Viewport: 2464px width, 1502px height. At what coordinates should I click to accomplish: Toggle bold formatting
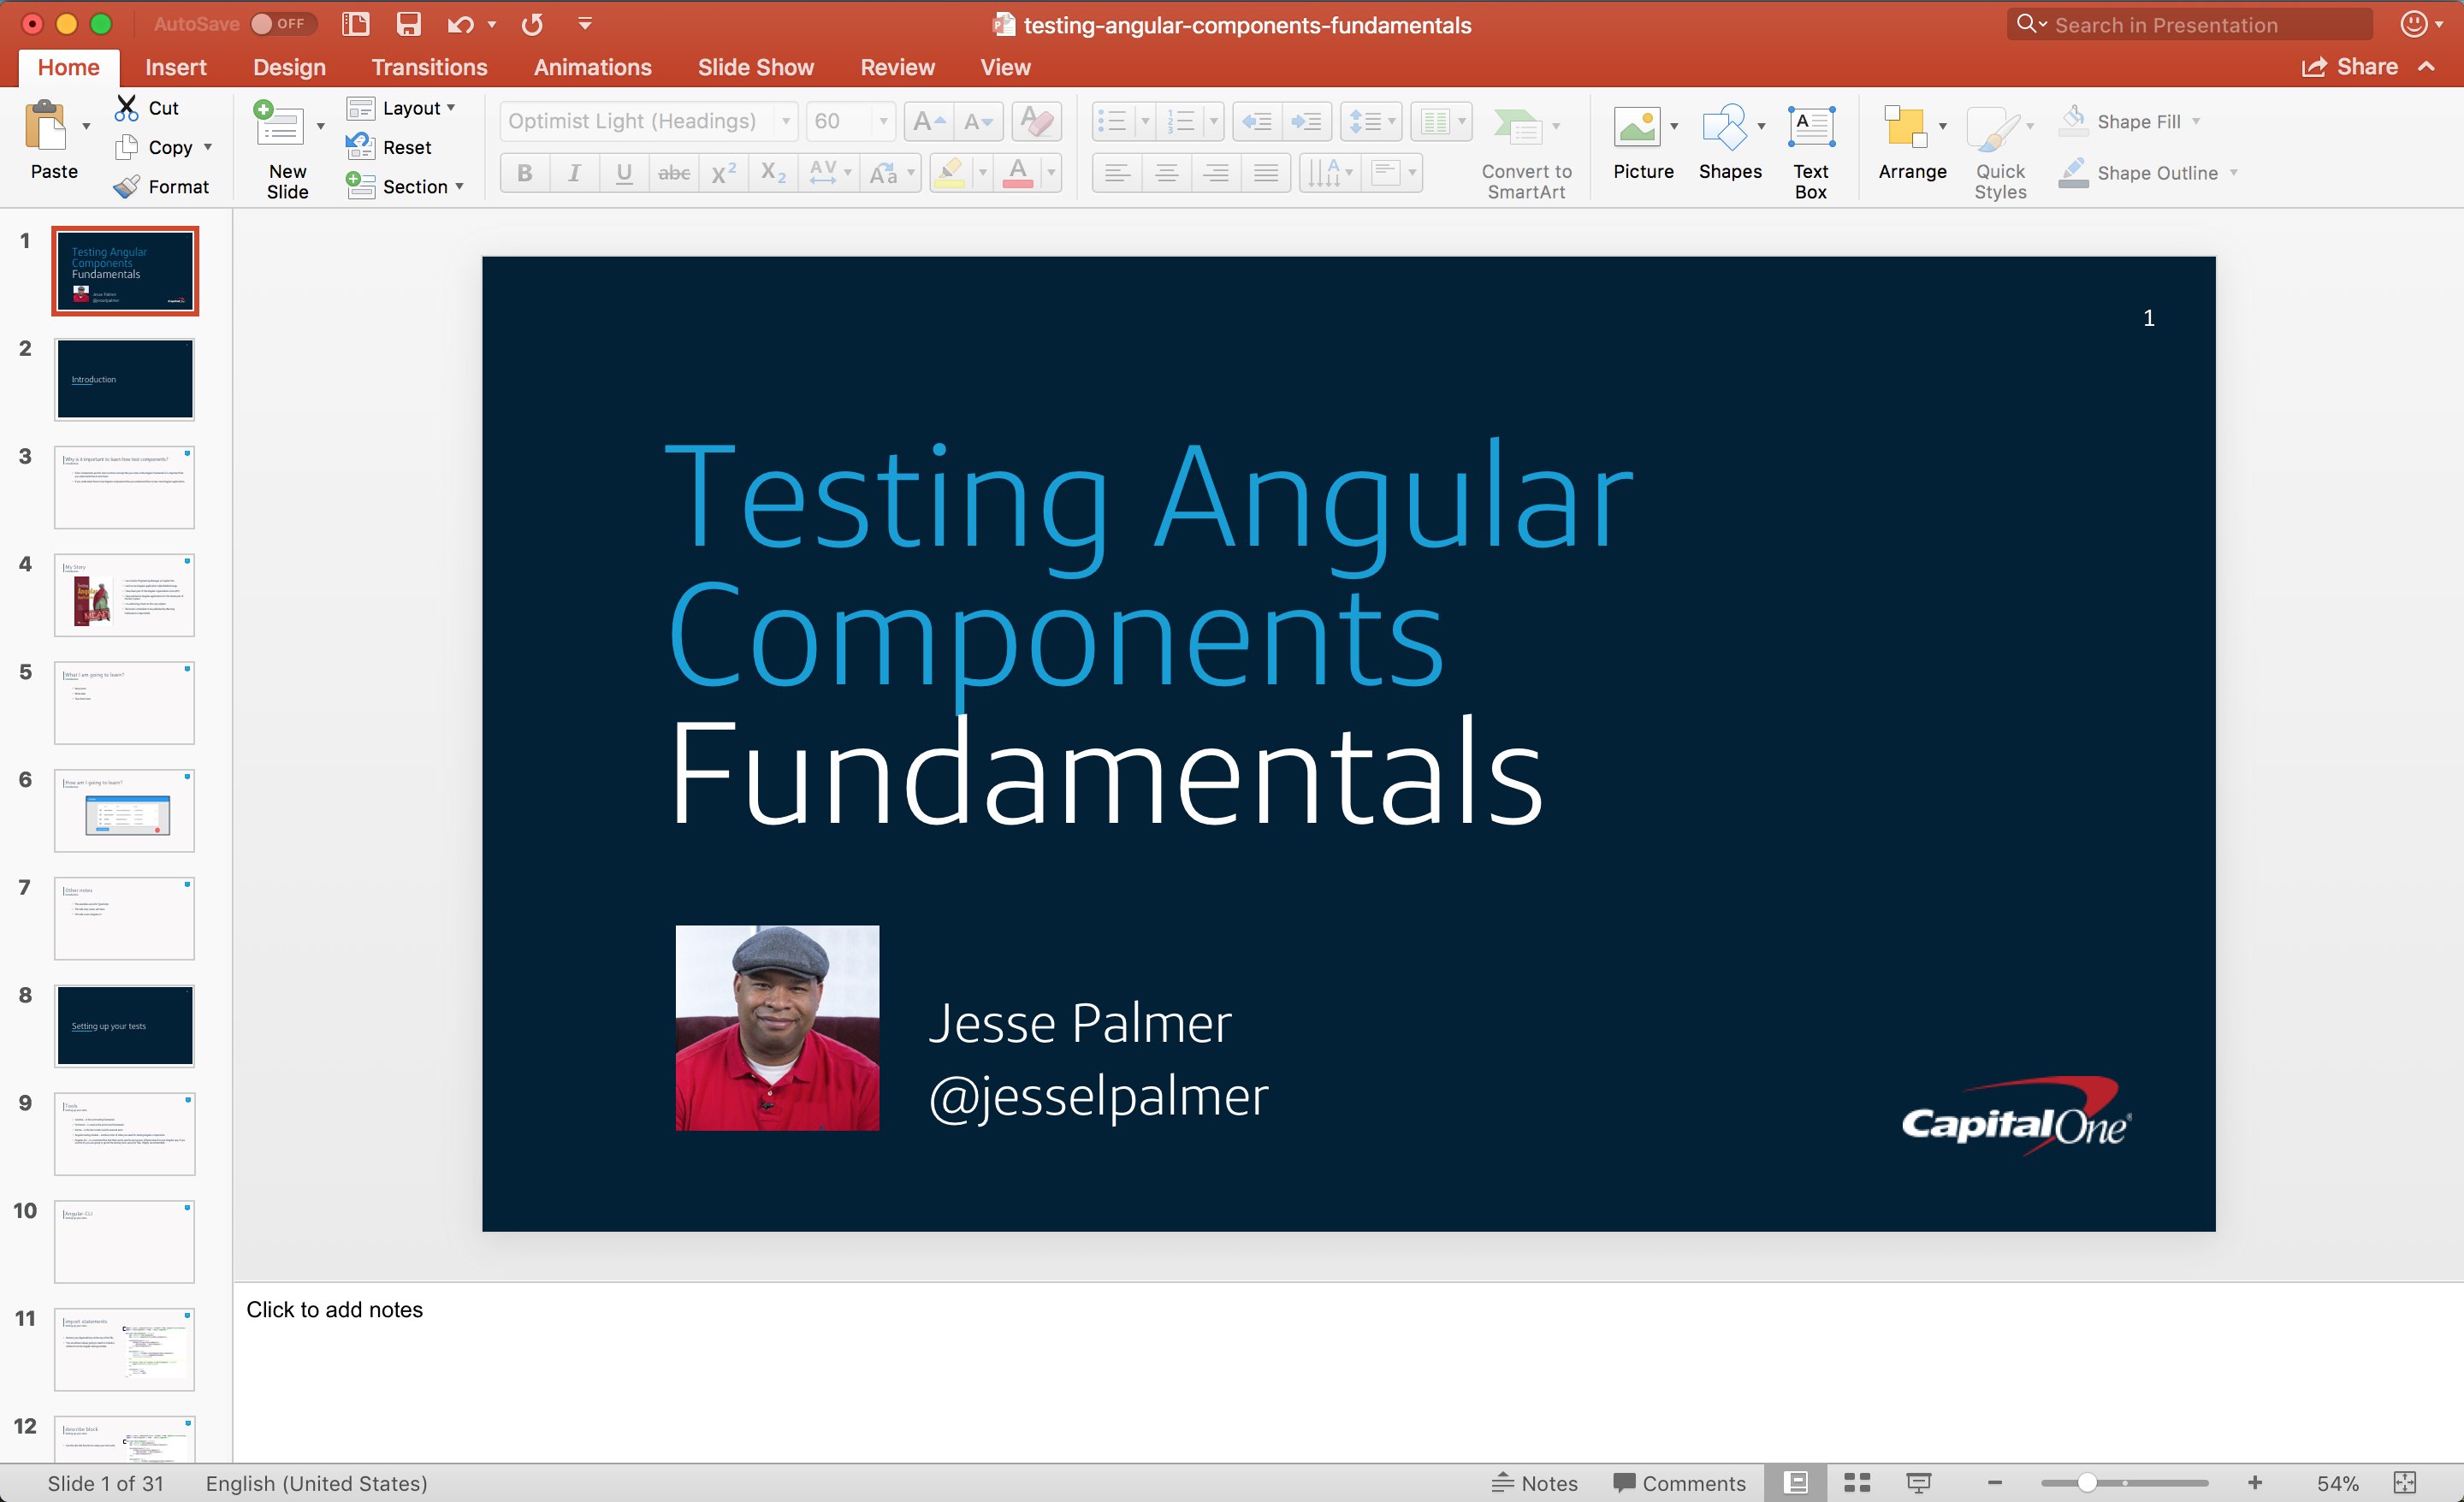coord(524,173)
